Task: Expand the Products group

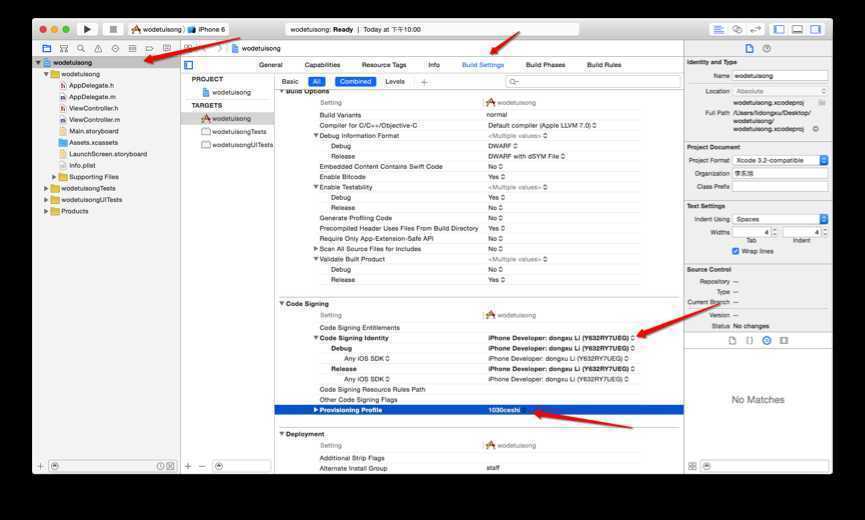Action: [x=46, y=211]
